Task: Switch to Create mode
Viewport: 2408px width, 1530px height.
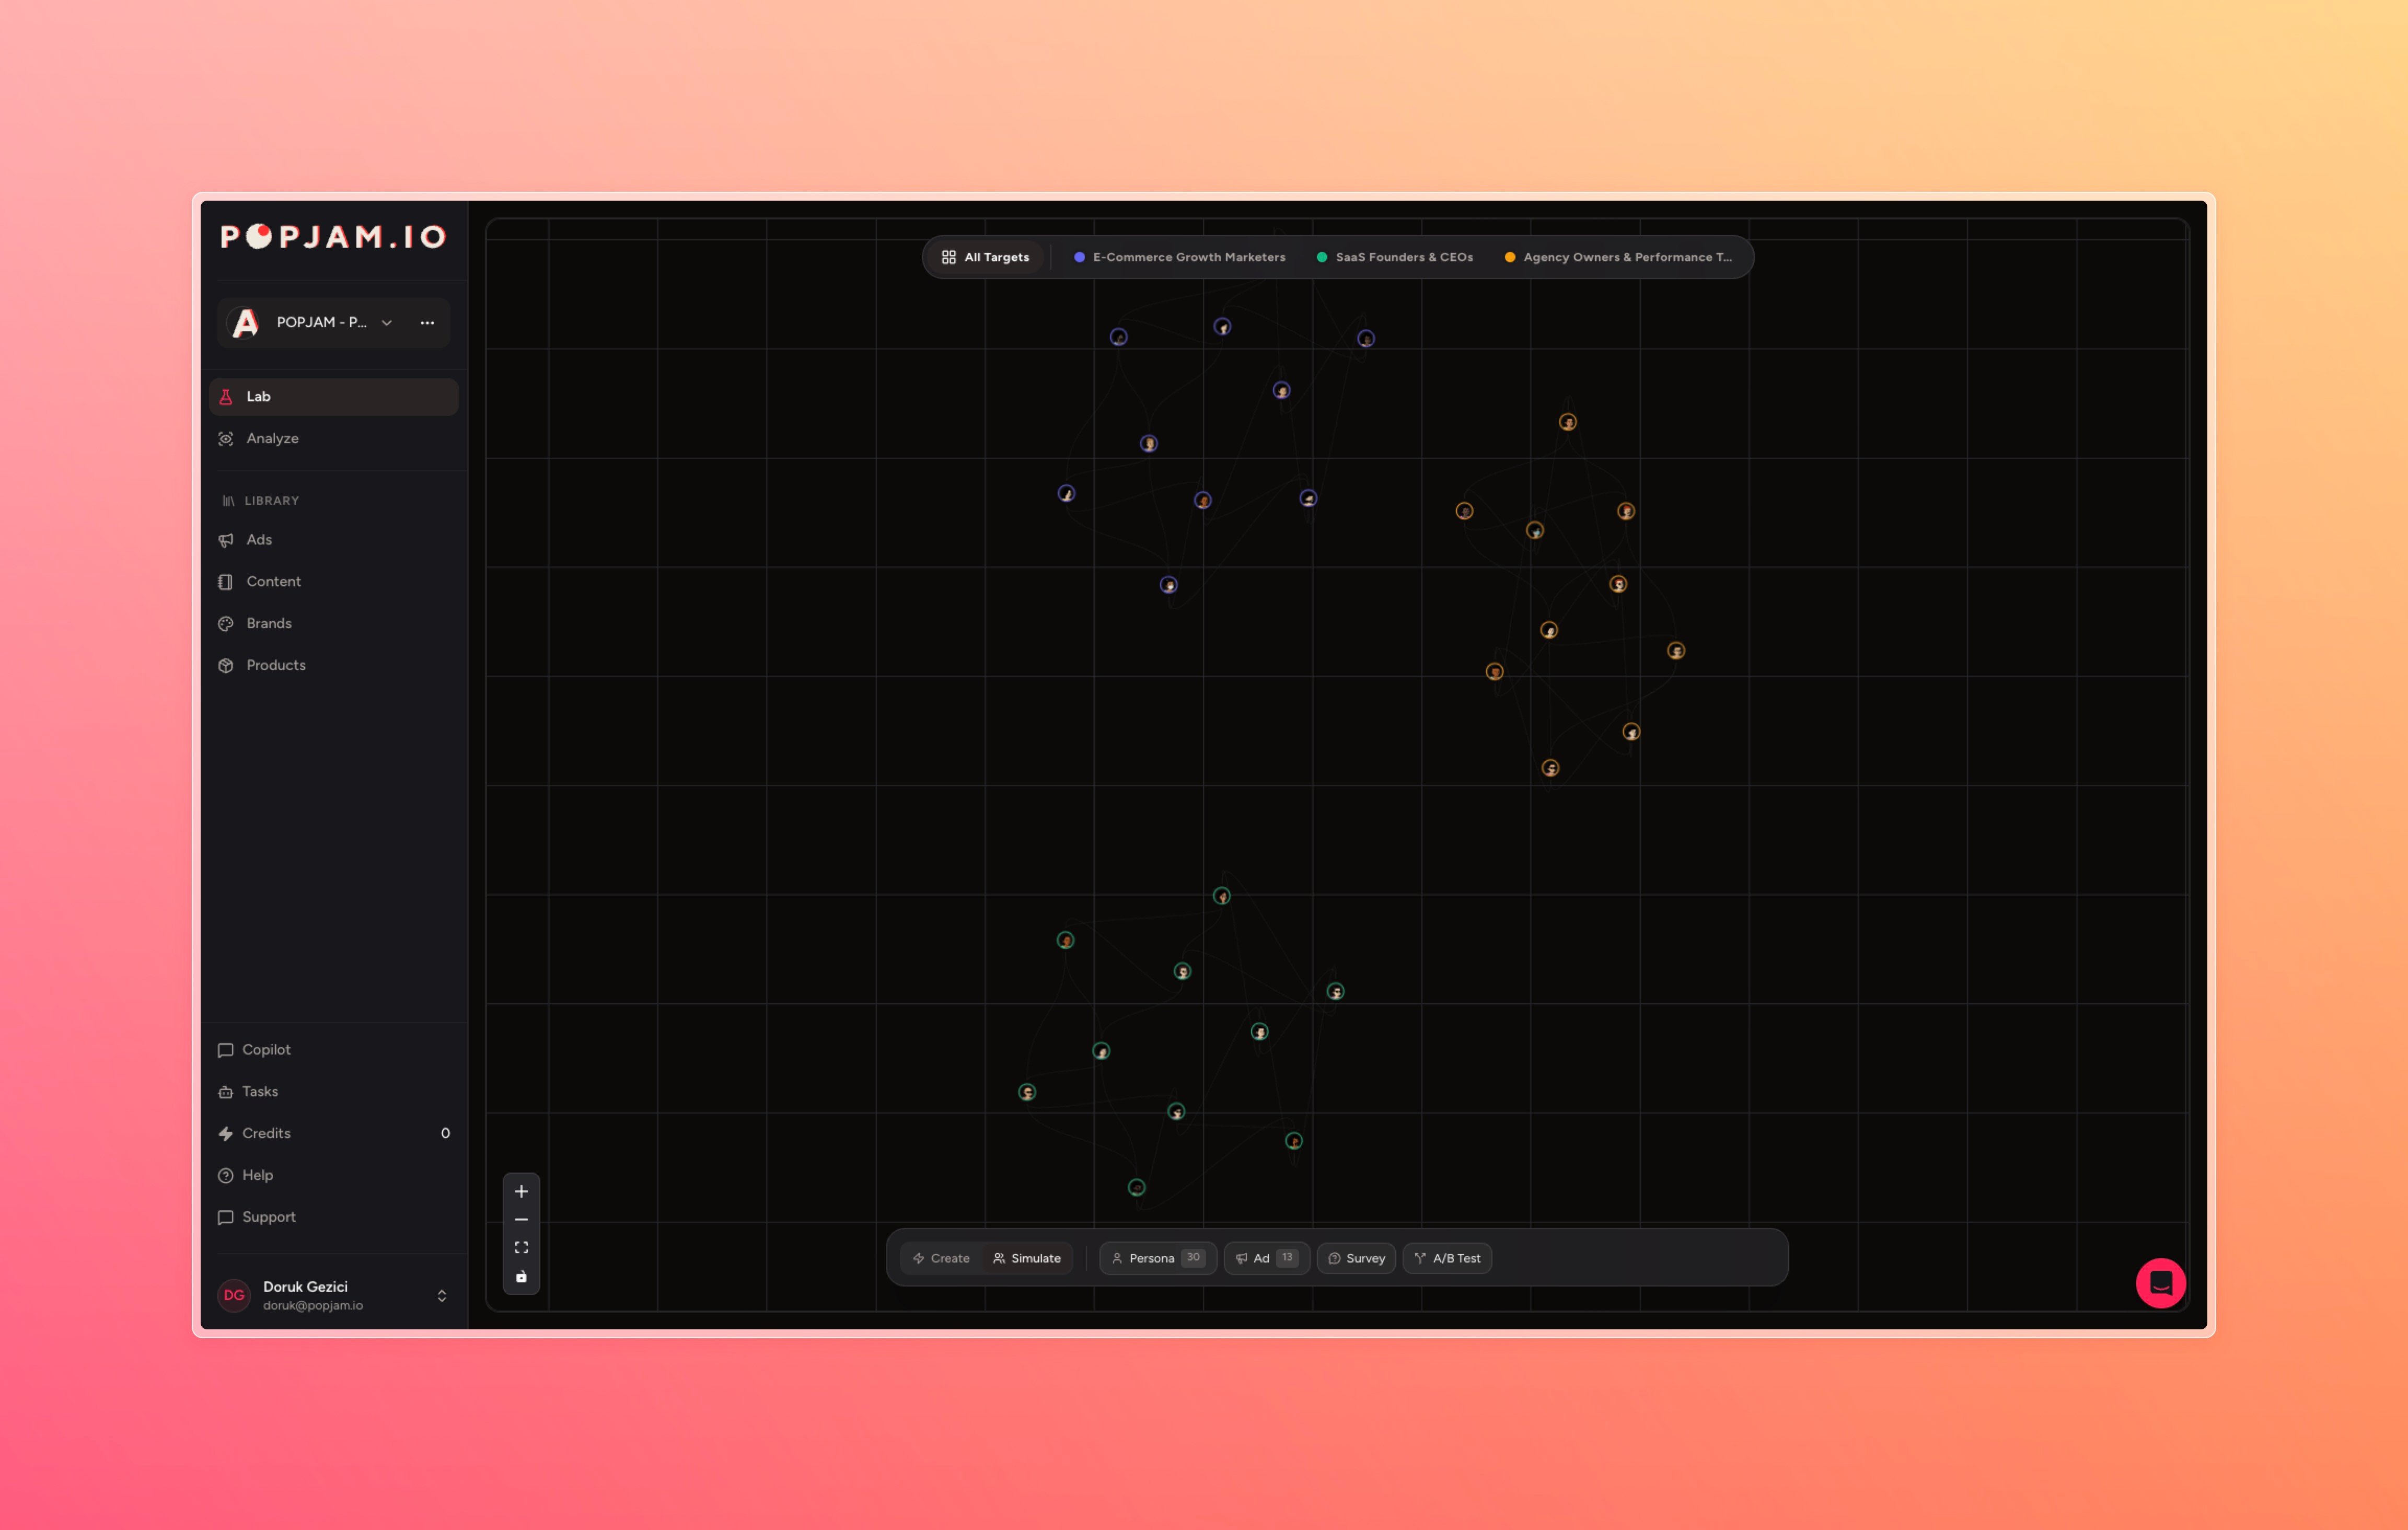Action: [941, 1258]
